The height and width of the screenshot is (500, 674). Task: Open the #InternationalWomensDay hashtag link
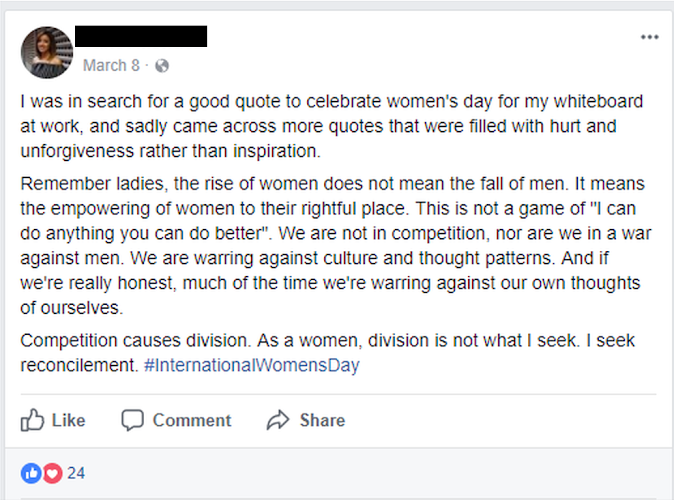point(251,365)
